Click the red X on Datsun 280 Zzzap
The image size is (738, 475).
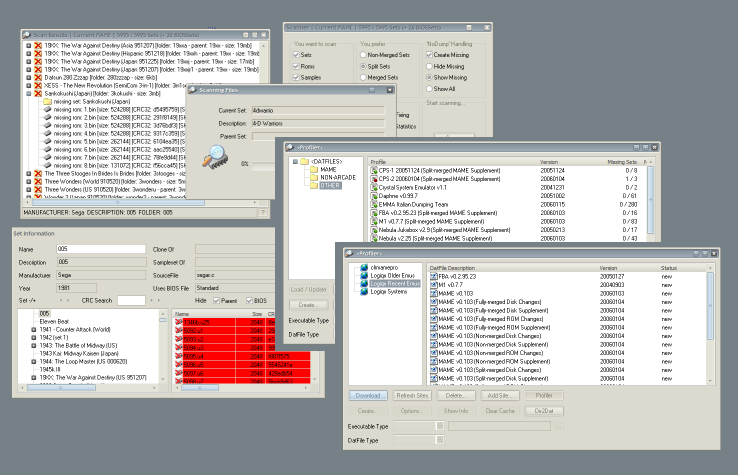pyautogui.click(x=39, y=78)
